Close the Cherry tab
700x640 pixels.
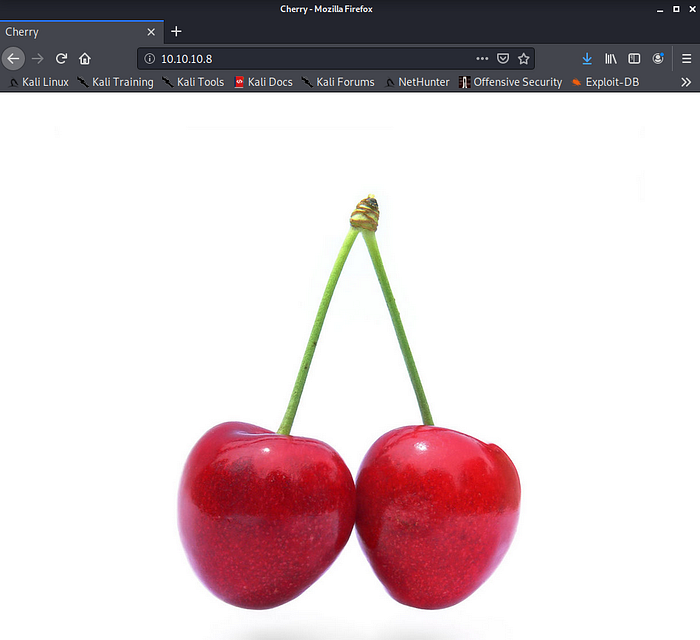151,32
